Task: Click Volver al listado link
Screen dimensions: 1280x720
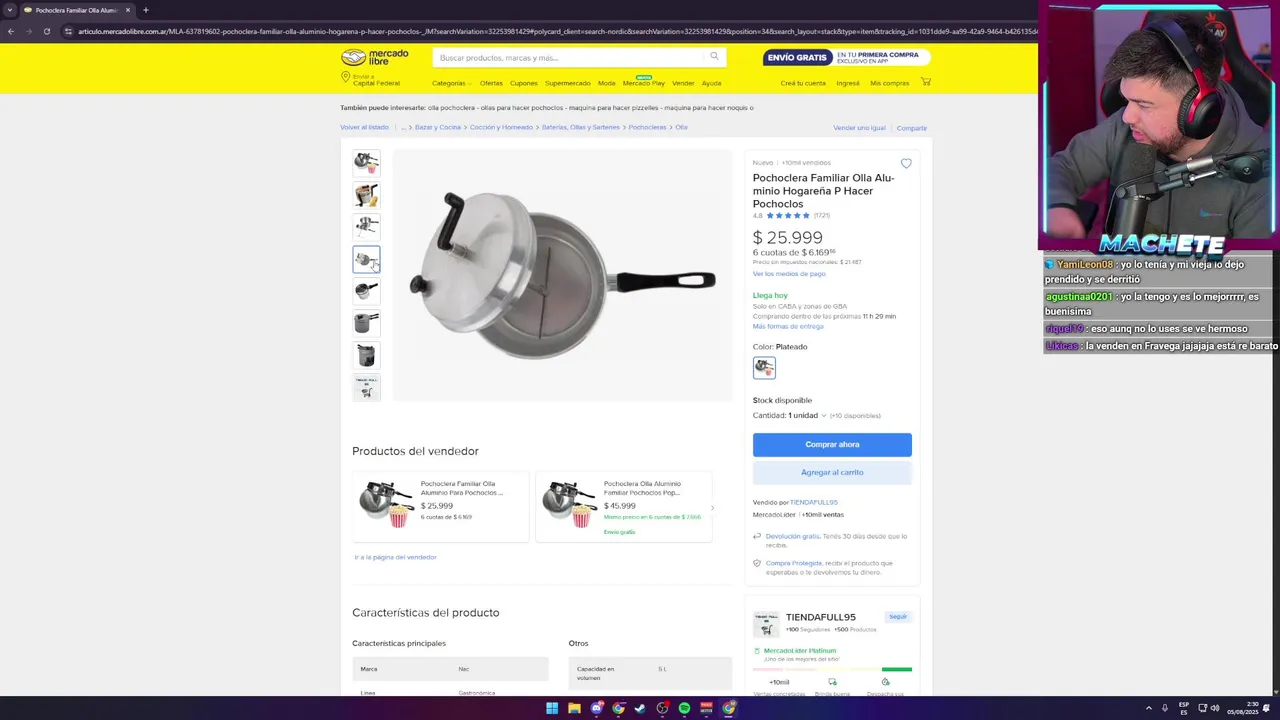Action: [364, 127]
